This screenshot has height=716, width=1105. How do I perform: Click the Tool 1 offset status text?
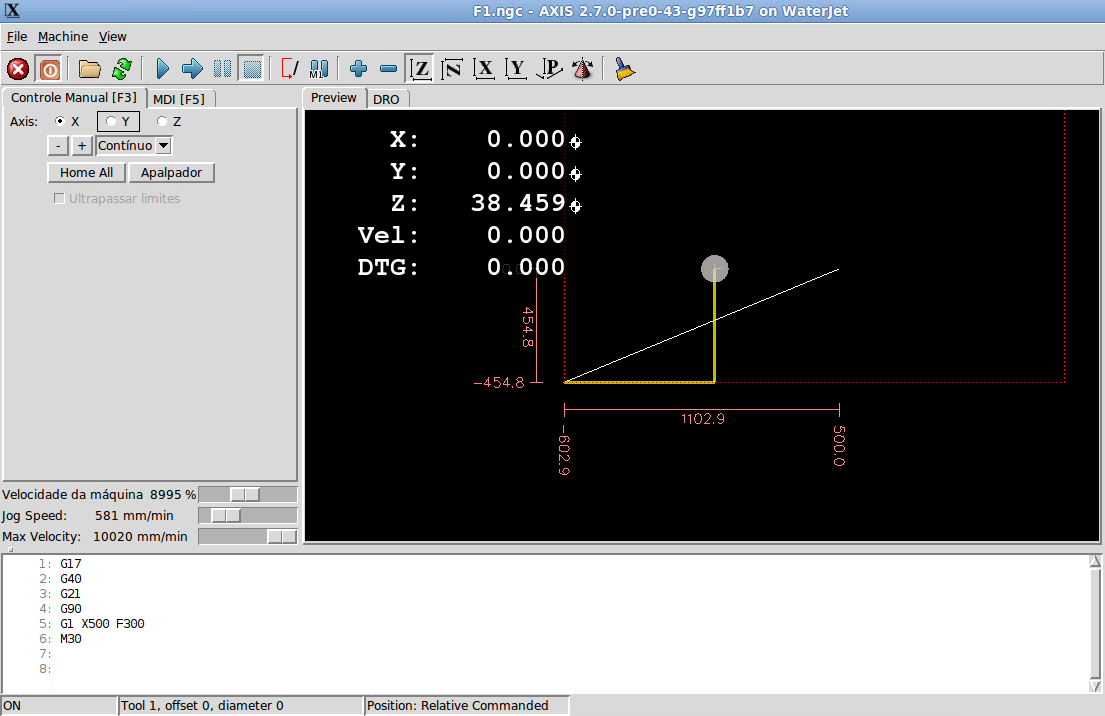pos(202,705)
